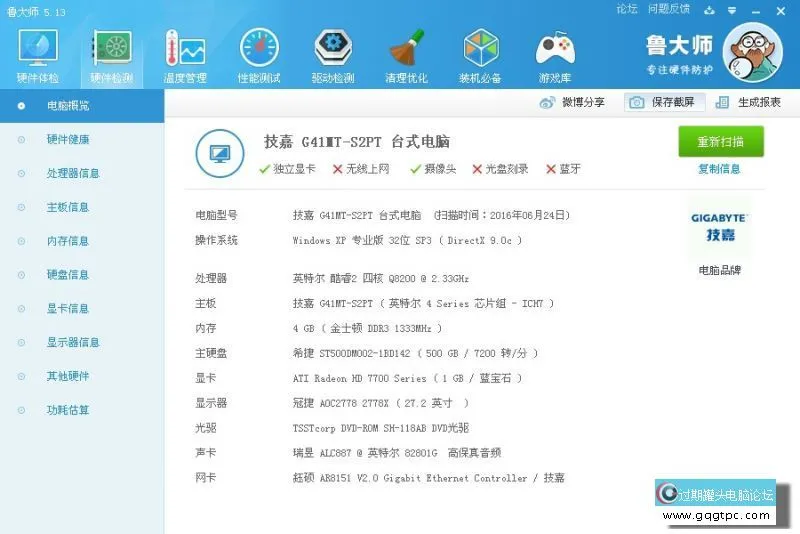The image size is (800, 534).
Task: Launch 性能测试 performance test icon
Action: (x=259, y=55)
